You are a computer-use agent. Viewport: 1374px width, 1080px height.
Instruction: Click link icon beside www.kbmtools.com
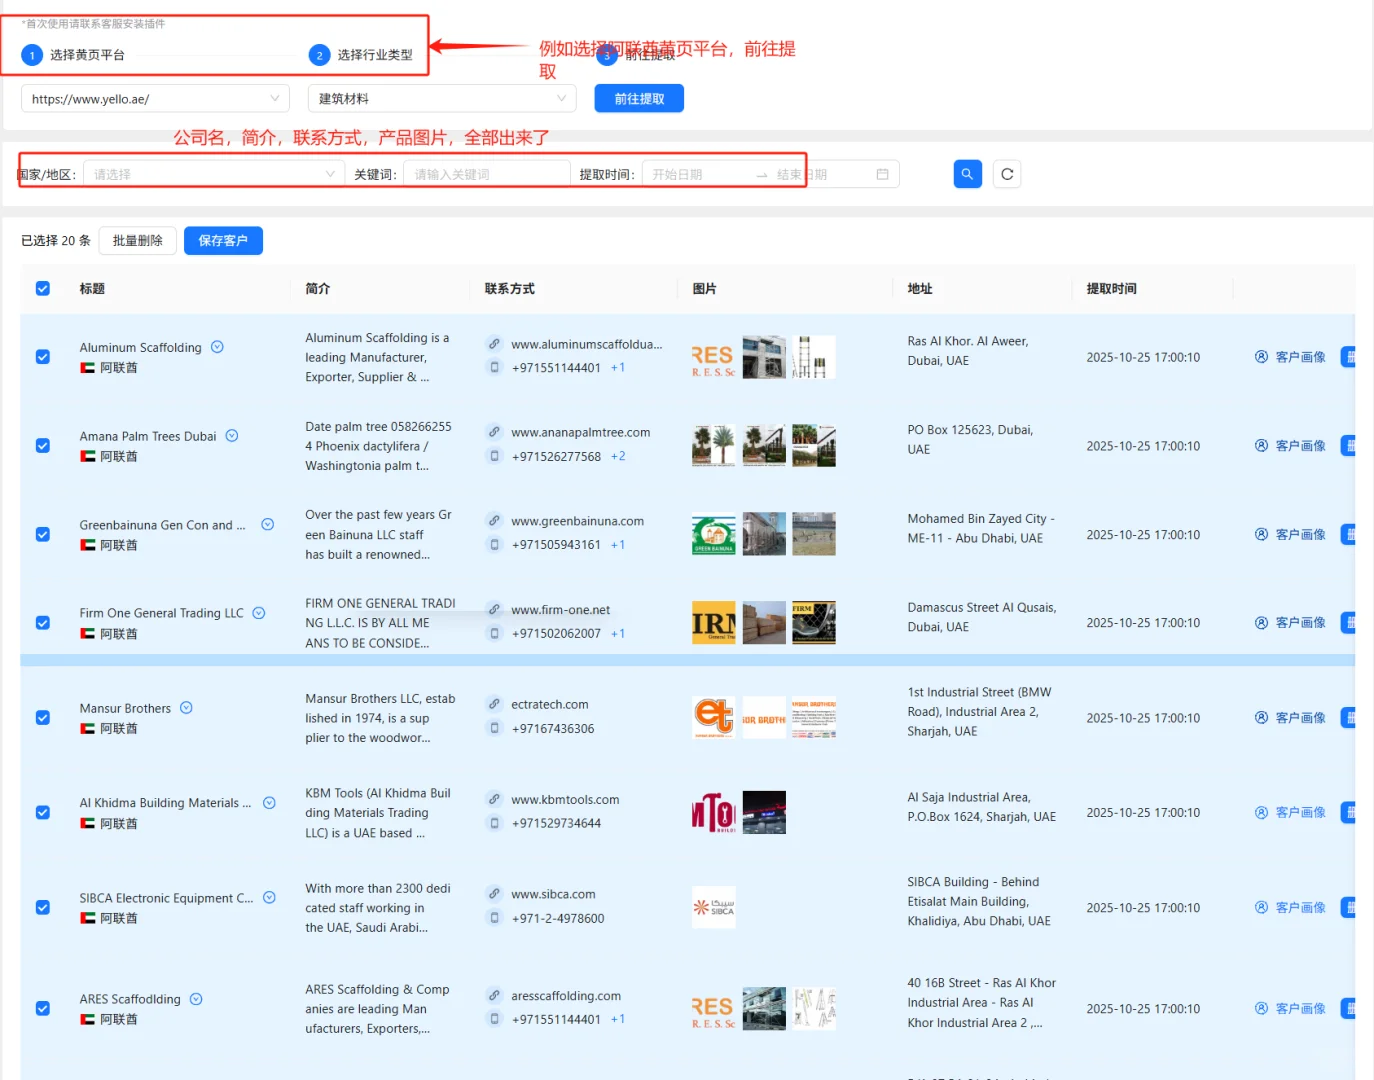click(x=494, y=799)
